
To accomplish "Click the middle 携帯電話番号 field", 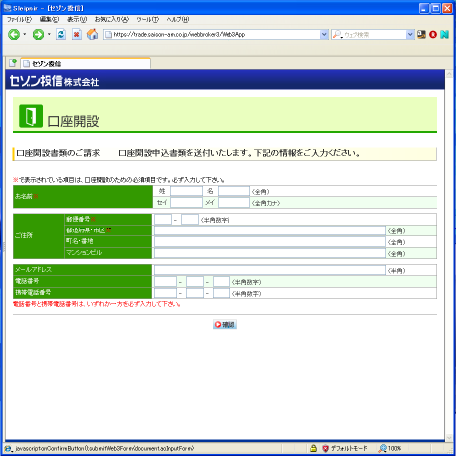I will pyautogui.click(x=195, y=293).
